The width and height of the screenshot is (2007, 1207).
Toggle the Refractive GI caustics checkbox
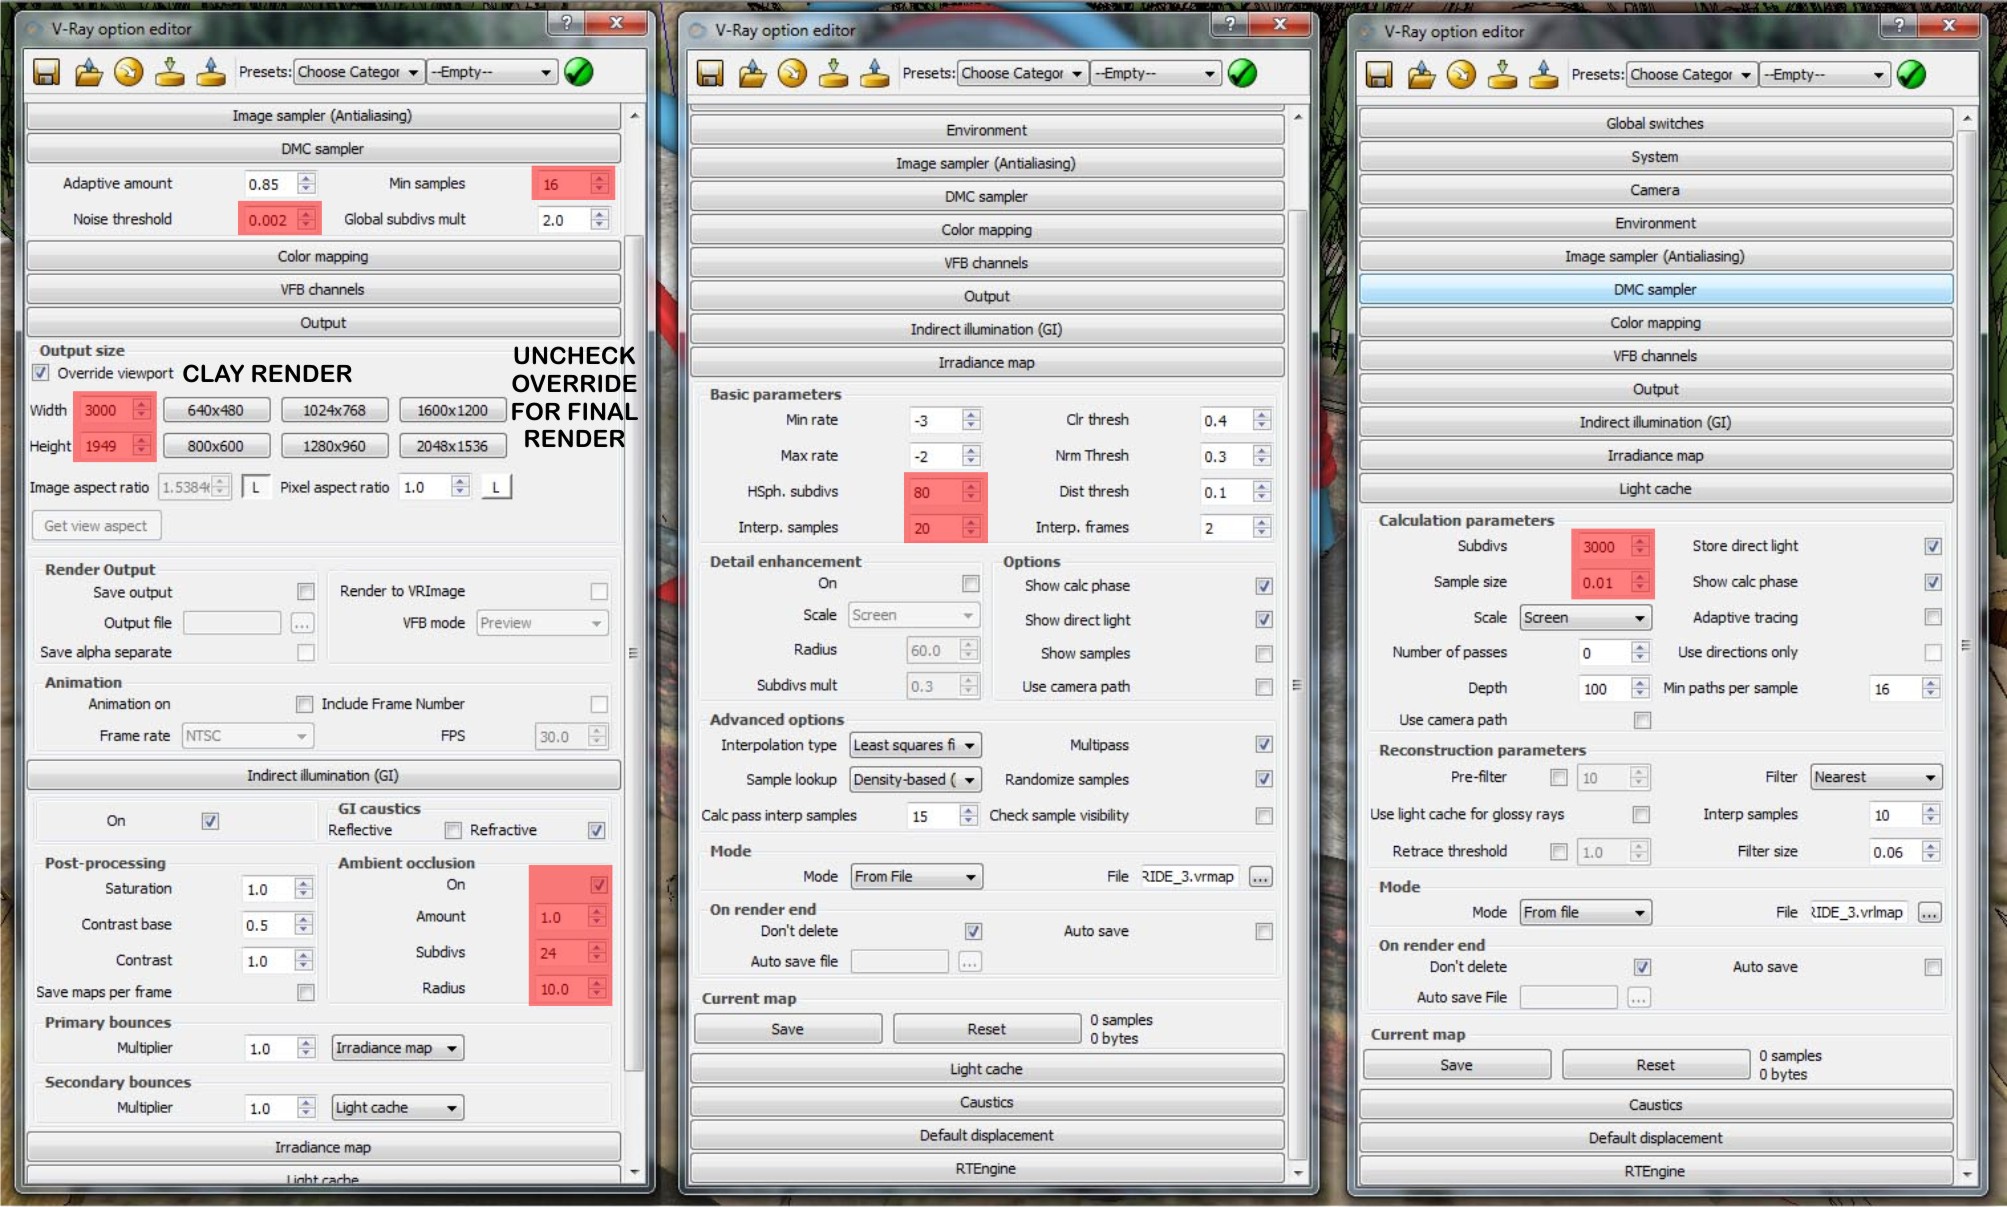[596, 830]
